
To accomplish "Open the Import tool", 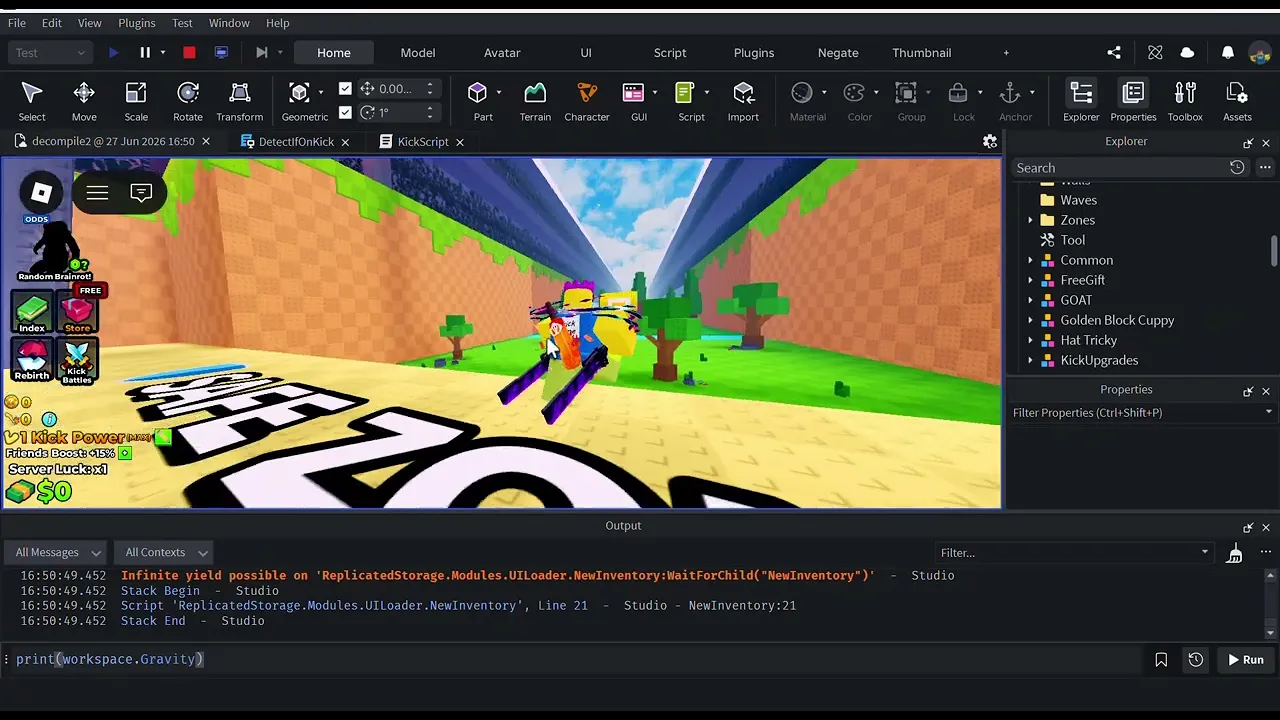I will tap(743, 102).
